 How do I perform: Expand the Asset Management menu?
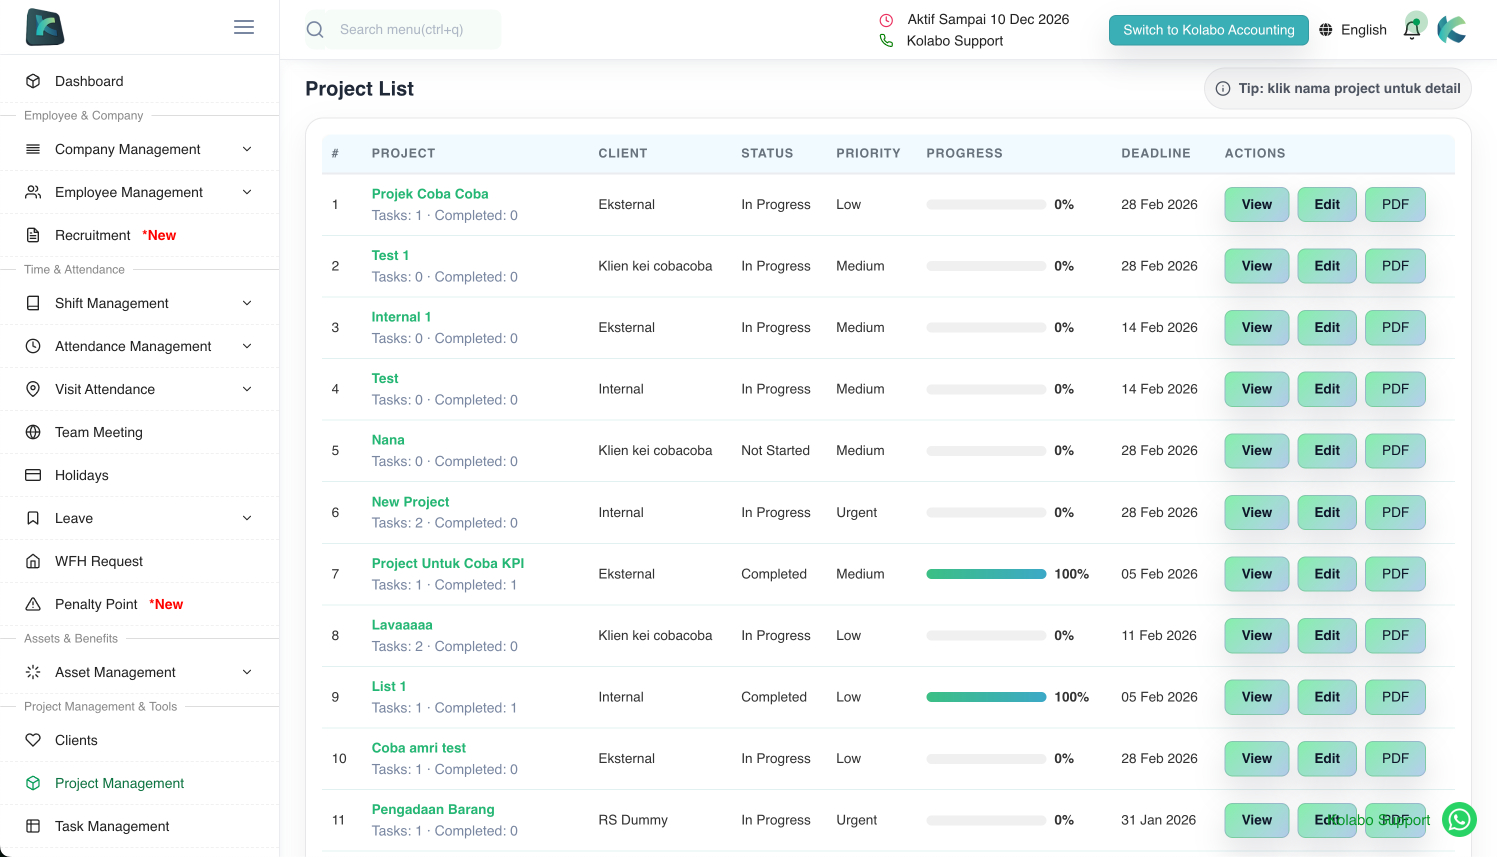pos(247,672)
